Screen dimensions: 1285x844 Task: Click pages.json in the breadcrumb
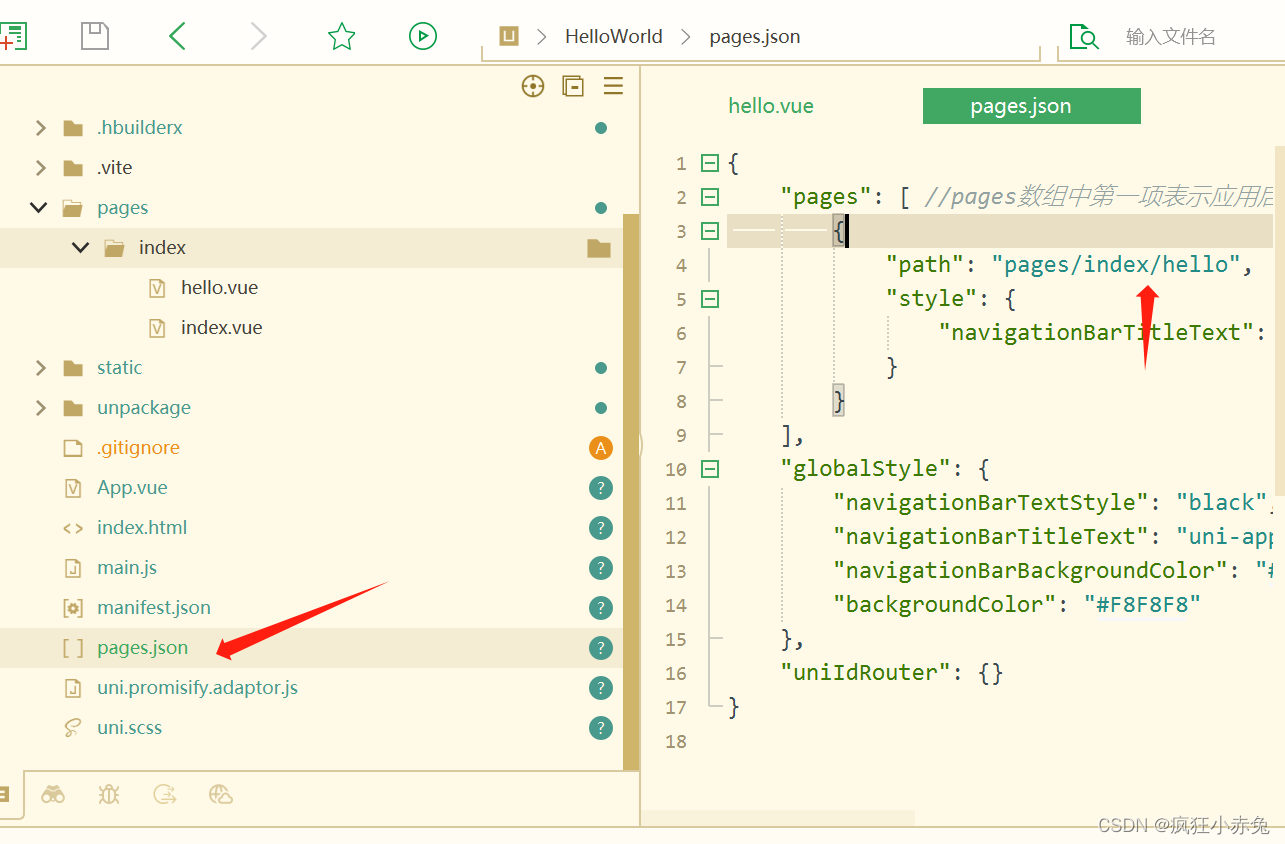[x=755, y=37]
